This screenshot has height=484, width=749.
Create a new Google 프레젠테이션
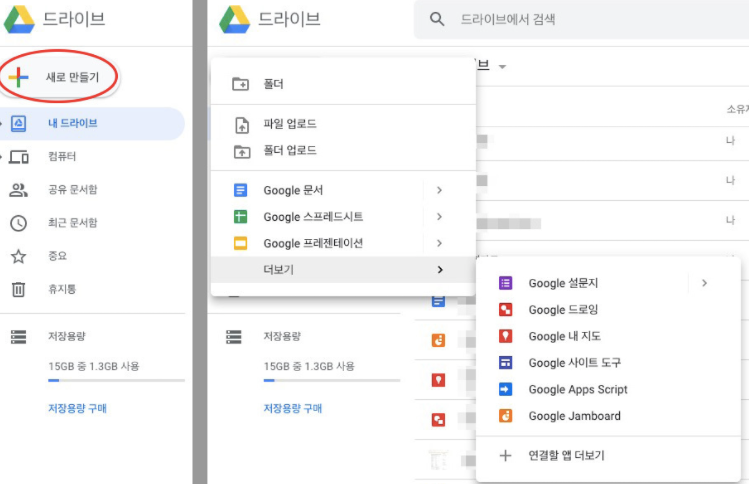tap(317, 244)
